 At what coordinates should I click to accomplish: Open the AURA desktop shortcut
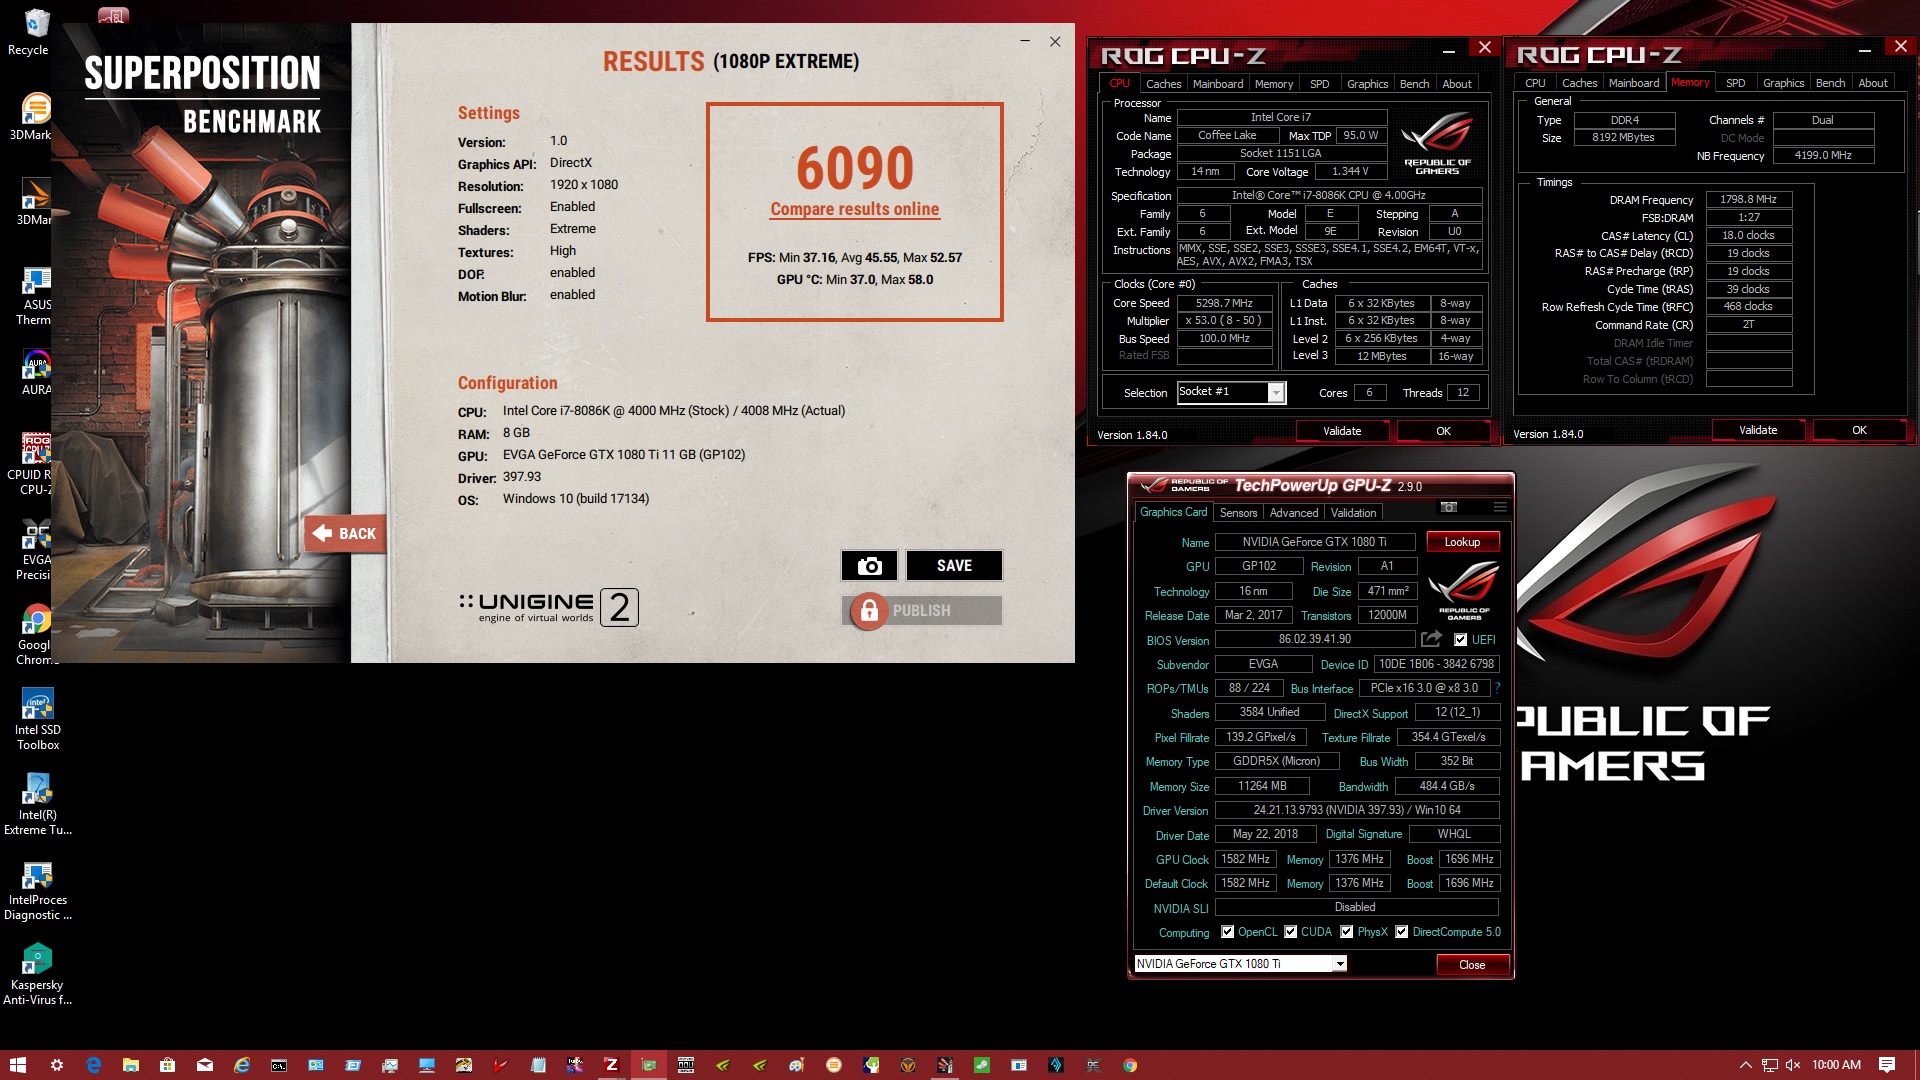click(35, 373)
